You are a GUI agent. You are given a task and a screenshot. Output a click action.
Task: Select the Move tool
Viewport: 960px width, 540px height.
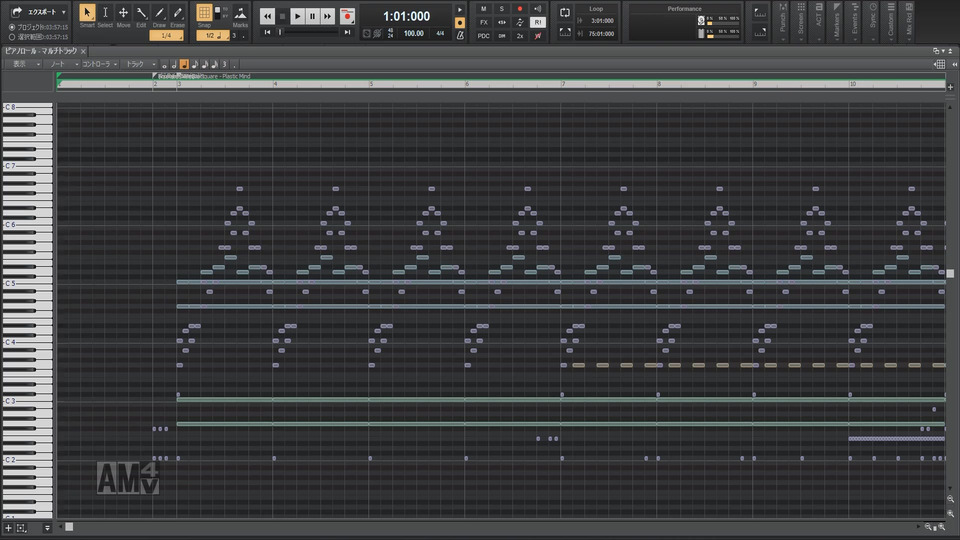pos(123,13)
